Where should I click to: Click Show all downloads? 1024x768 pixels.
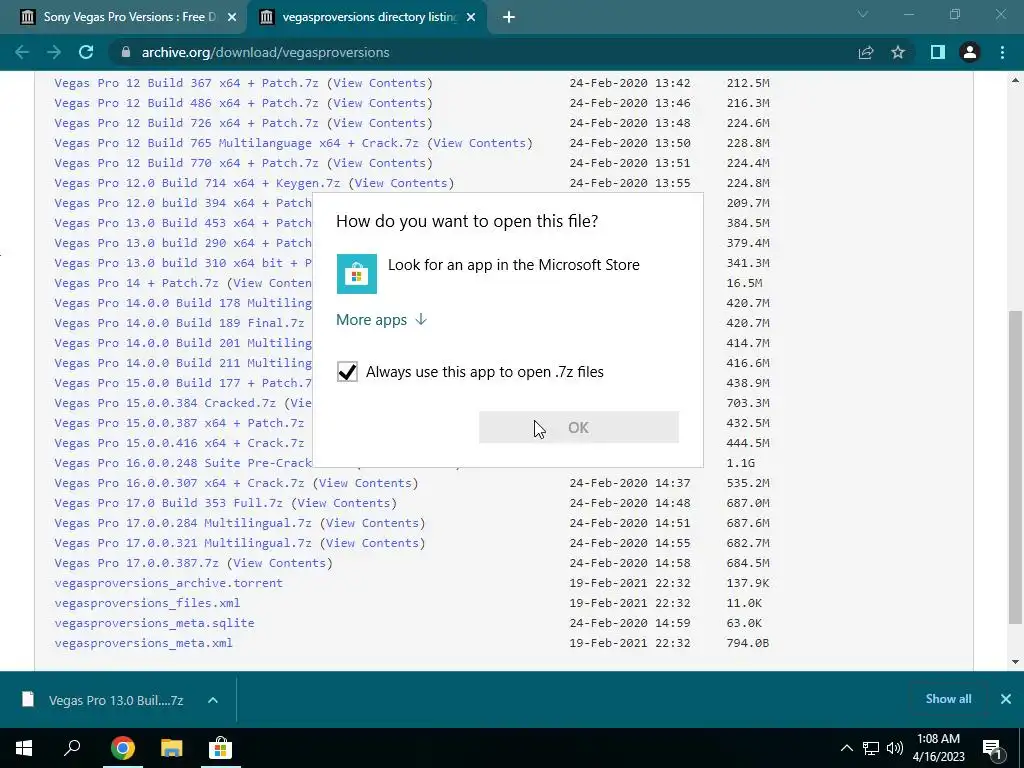948,699
